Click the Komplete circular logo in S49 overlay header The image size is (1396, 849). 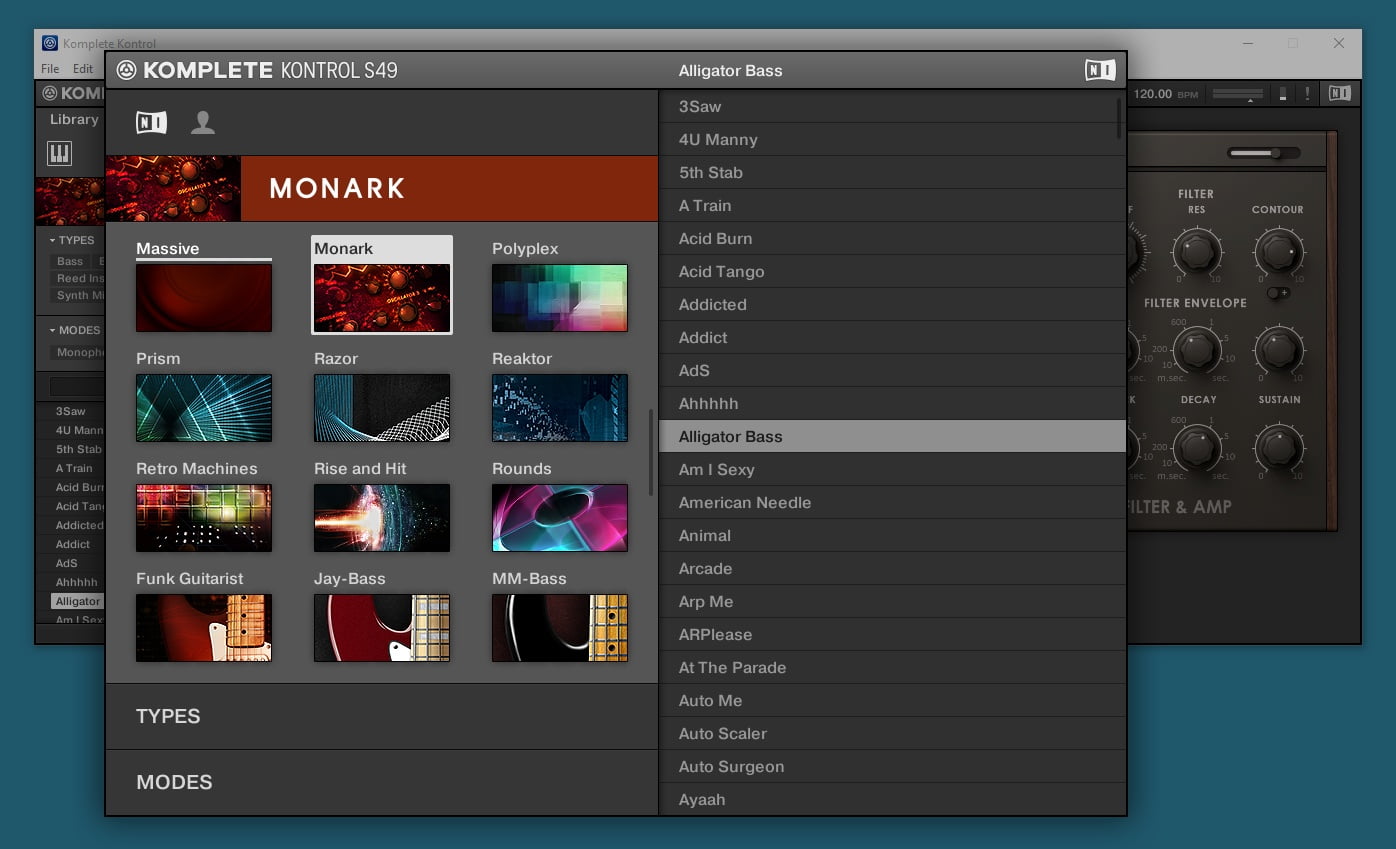click(126, 70)
